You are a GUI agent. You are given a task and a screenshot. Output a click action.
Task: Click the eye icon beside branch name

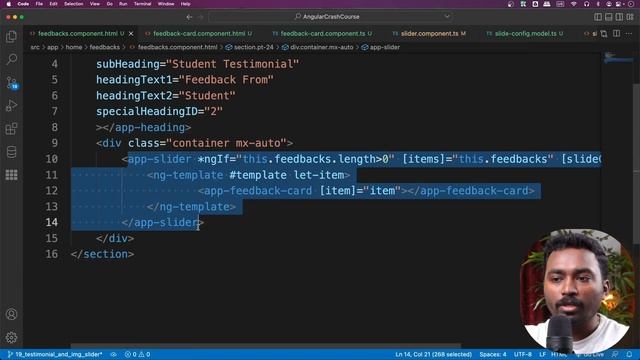(x=113, y=354)
